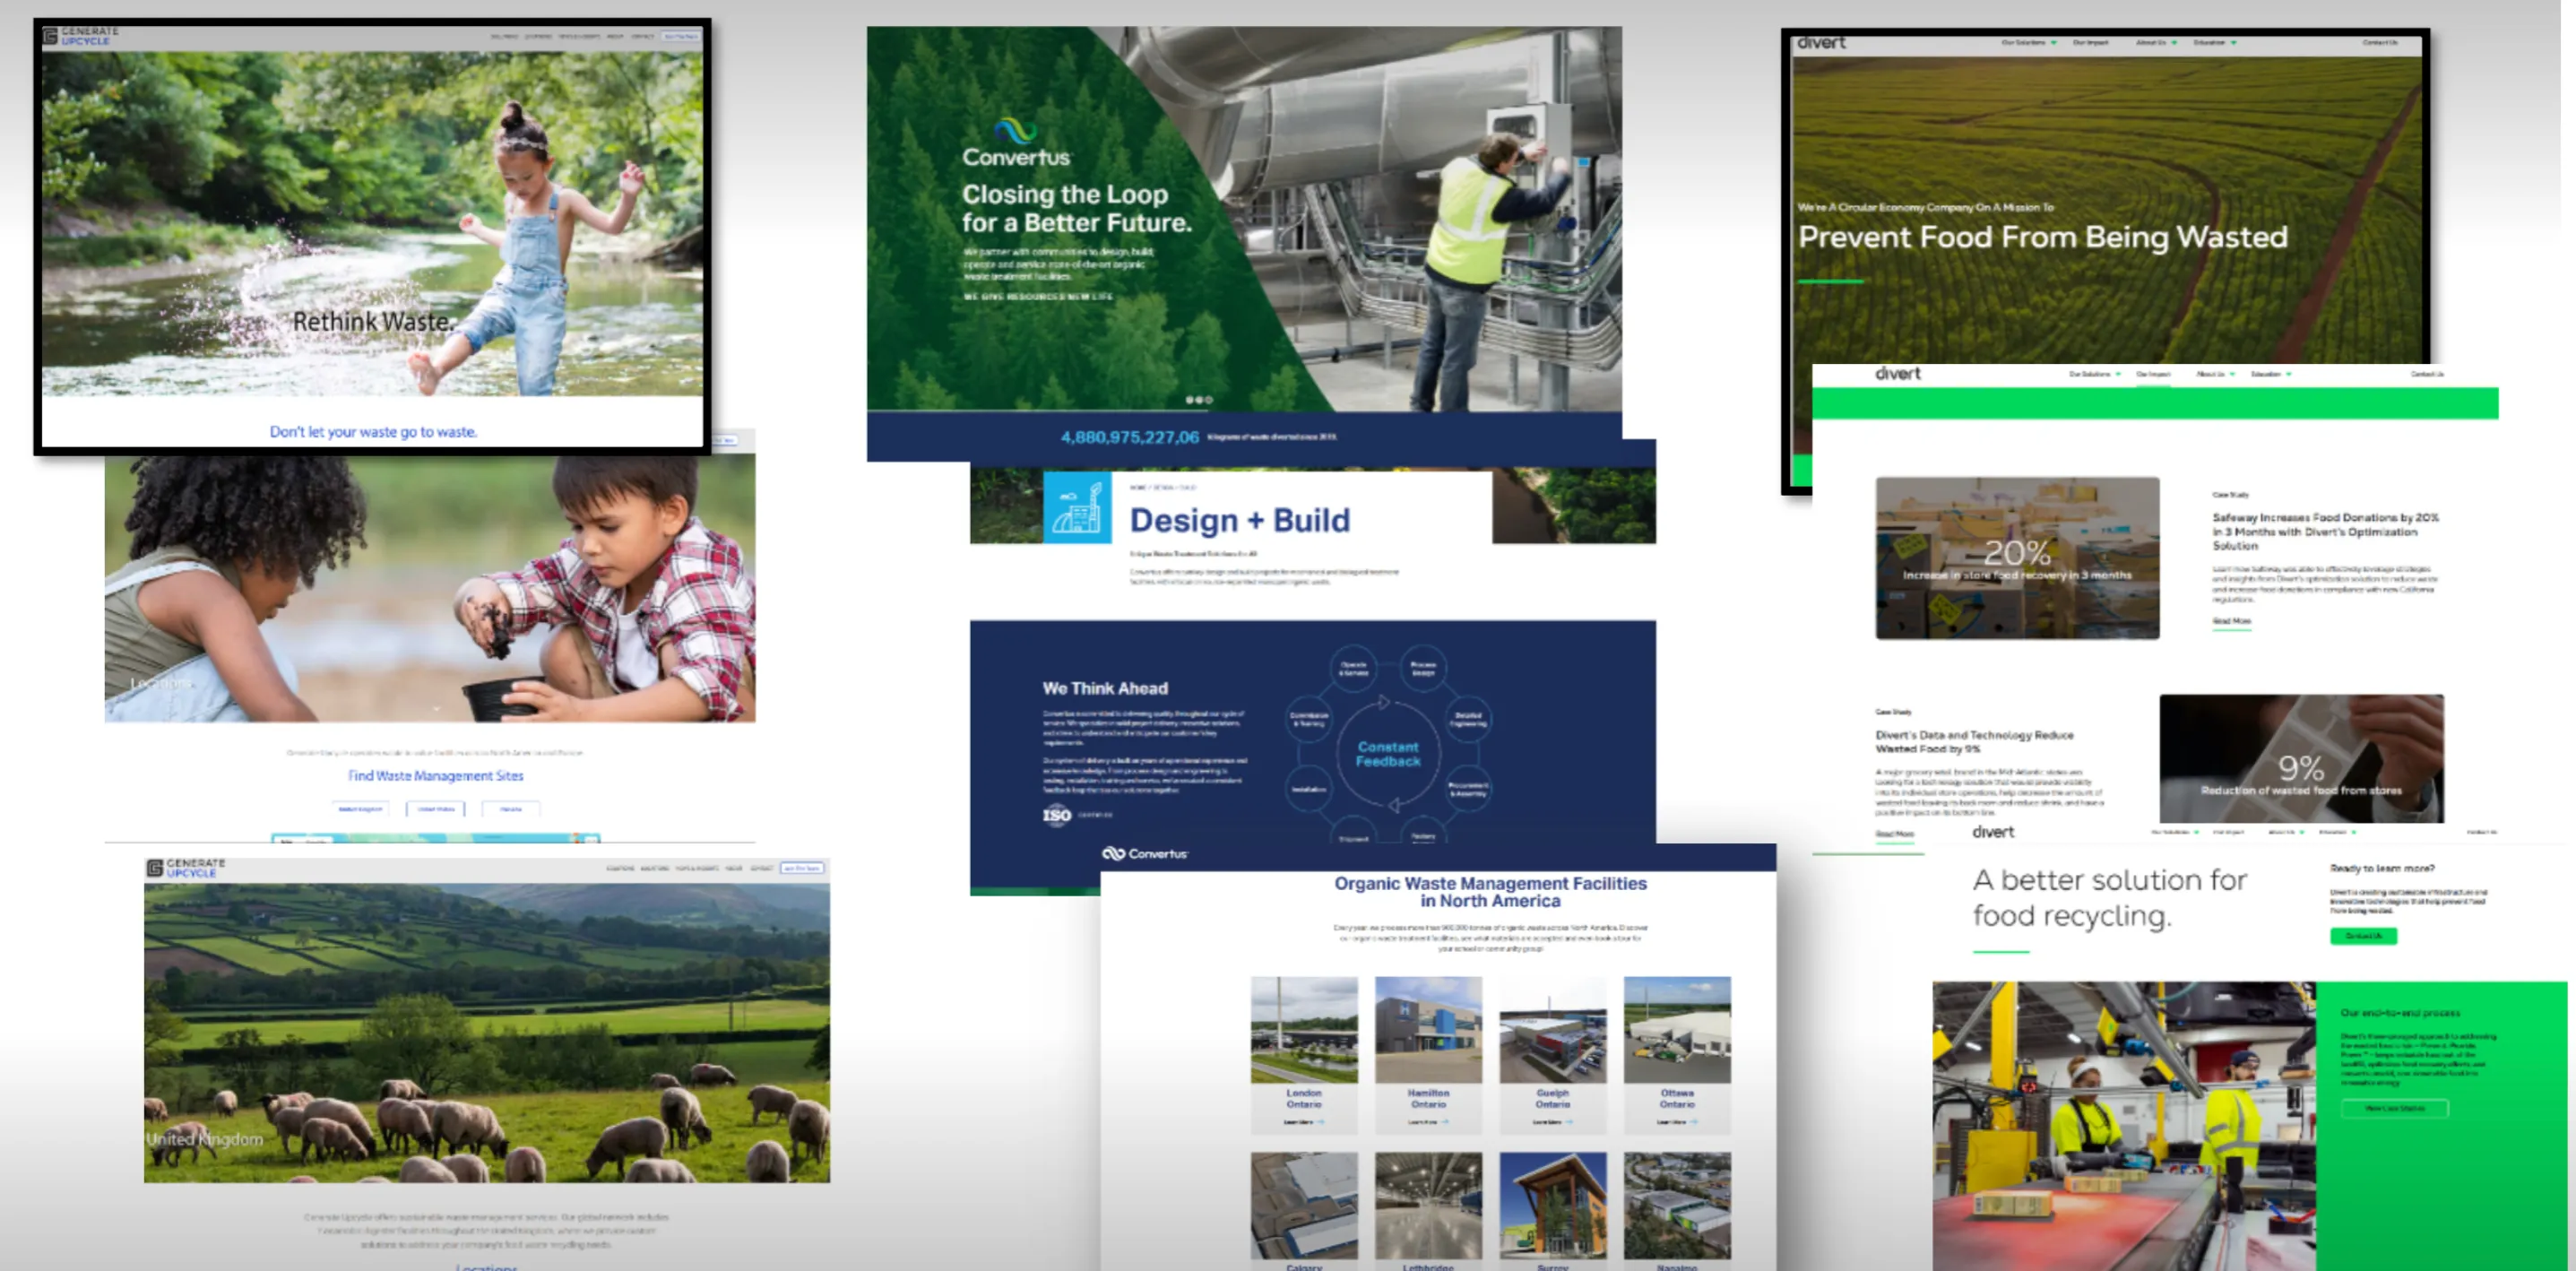Open Contact Us menu on divert hero page
This screenshot has height=1271, width=2576.
2380,43
